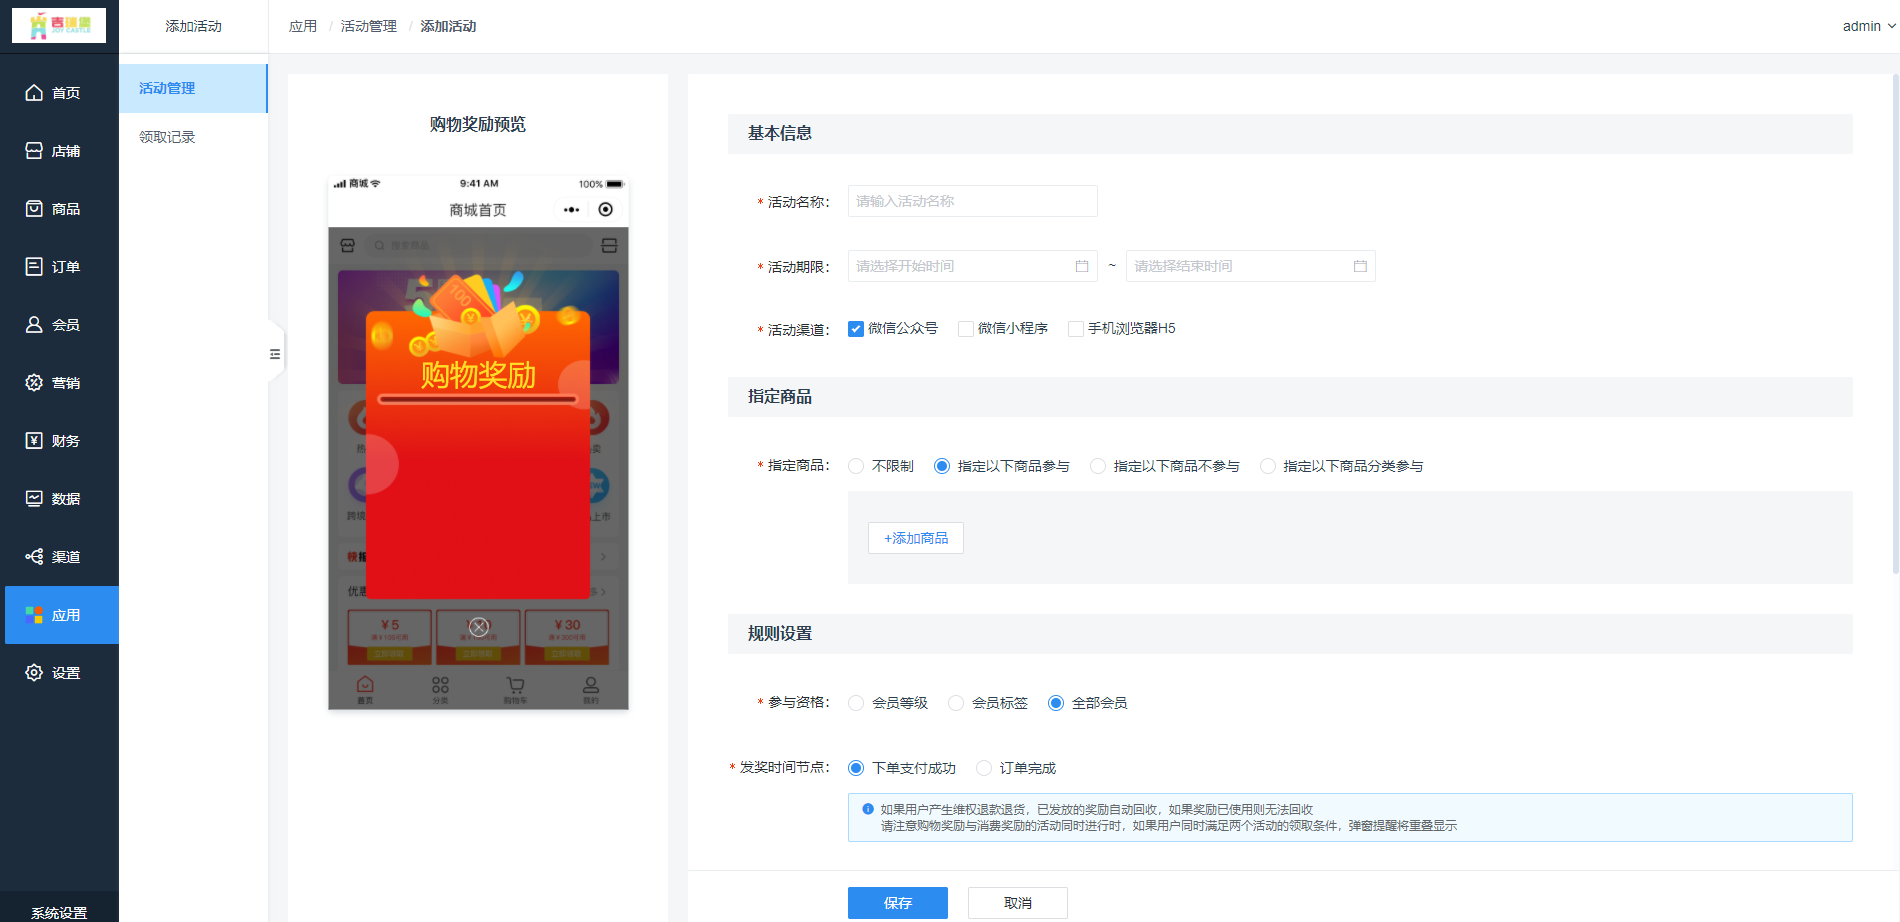The image size is (1900, 922).
Task: Click the 基本信息 section heading
Action: point(780,133)
